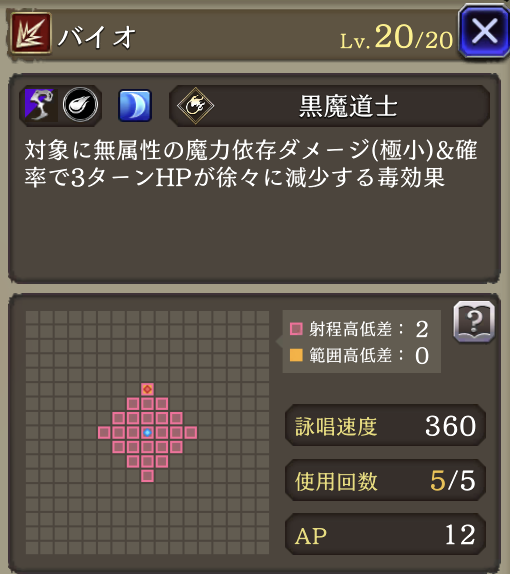Close the skill detail panel
The width and height of the screenshot is (510, 574).
coord(484,31)
